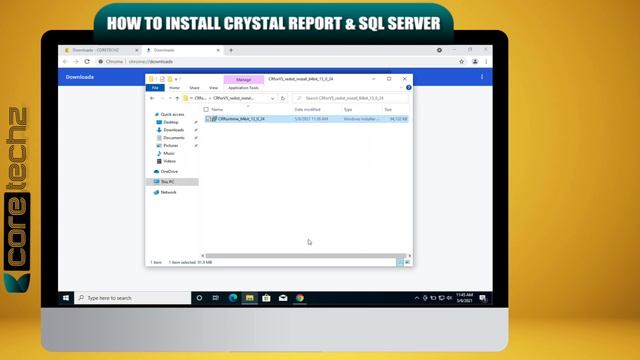Viewport: 640px width, 360px height.
Task: Click the Explorer back arrow
Action: [152, 98]
